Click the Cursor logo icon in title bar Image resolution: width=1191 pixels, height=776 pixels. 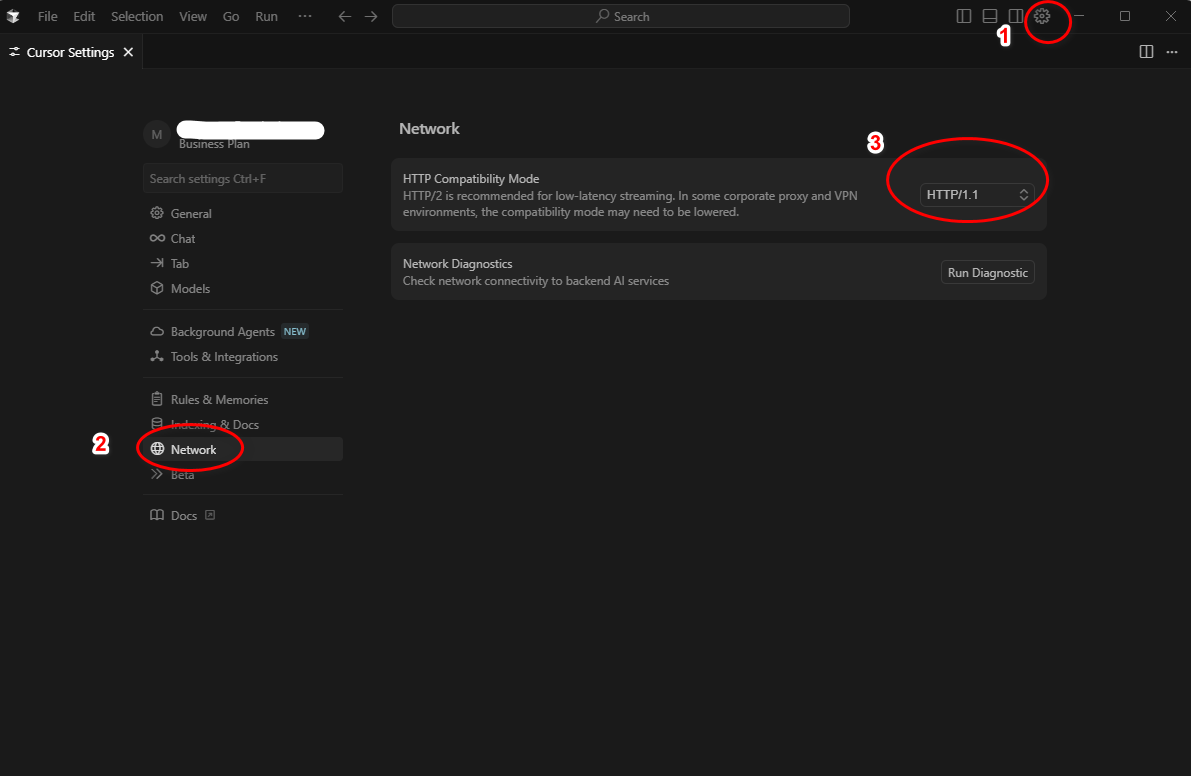(x=13, y=16)
